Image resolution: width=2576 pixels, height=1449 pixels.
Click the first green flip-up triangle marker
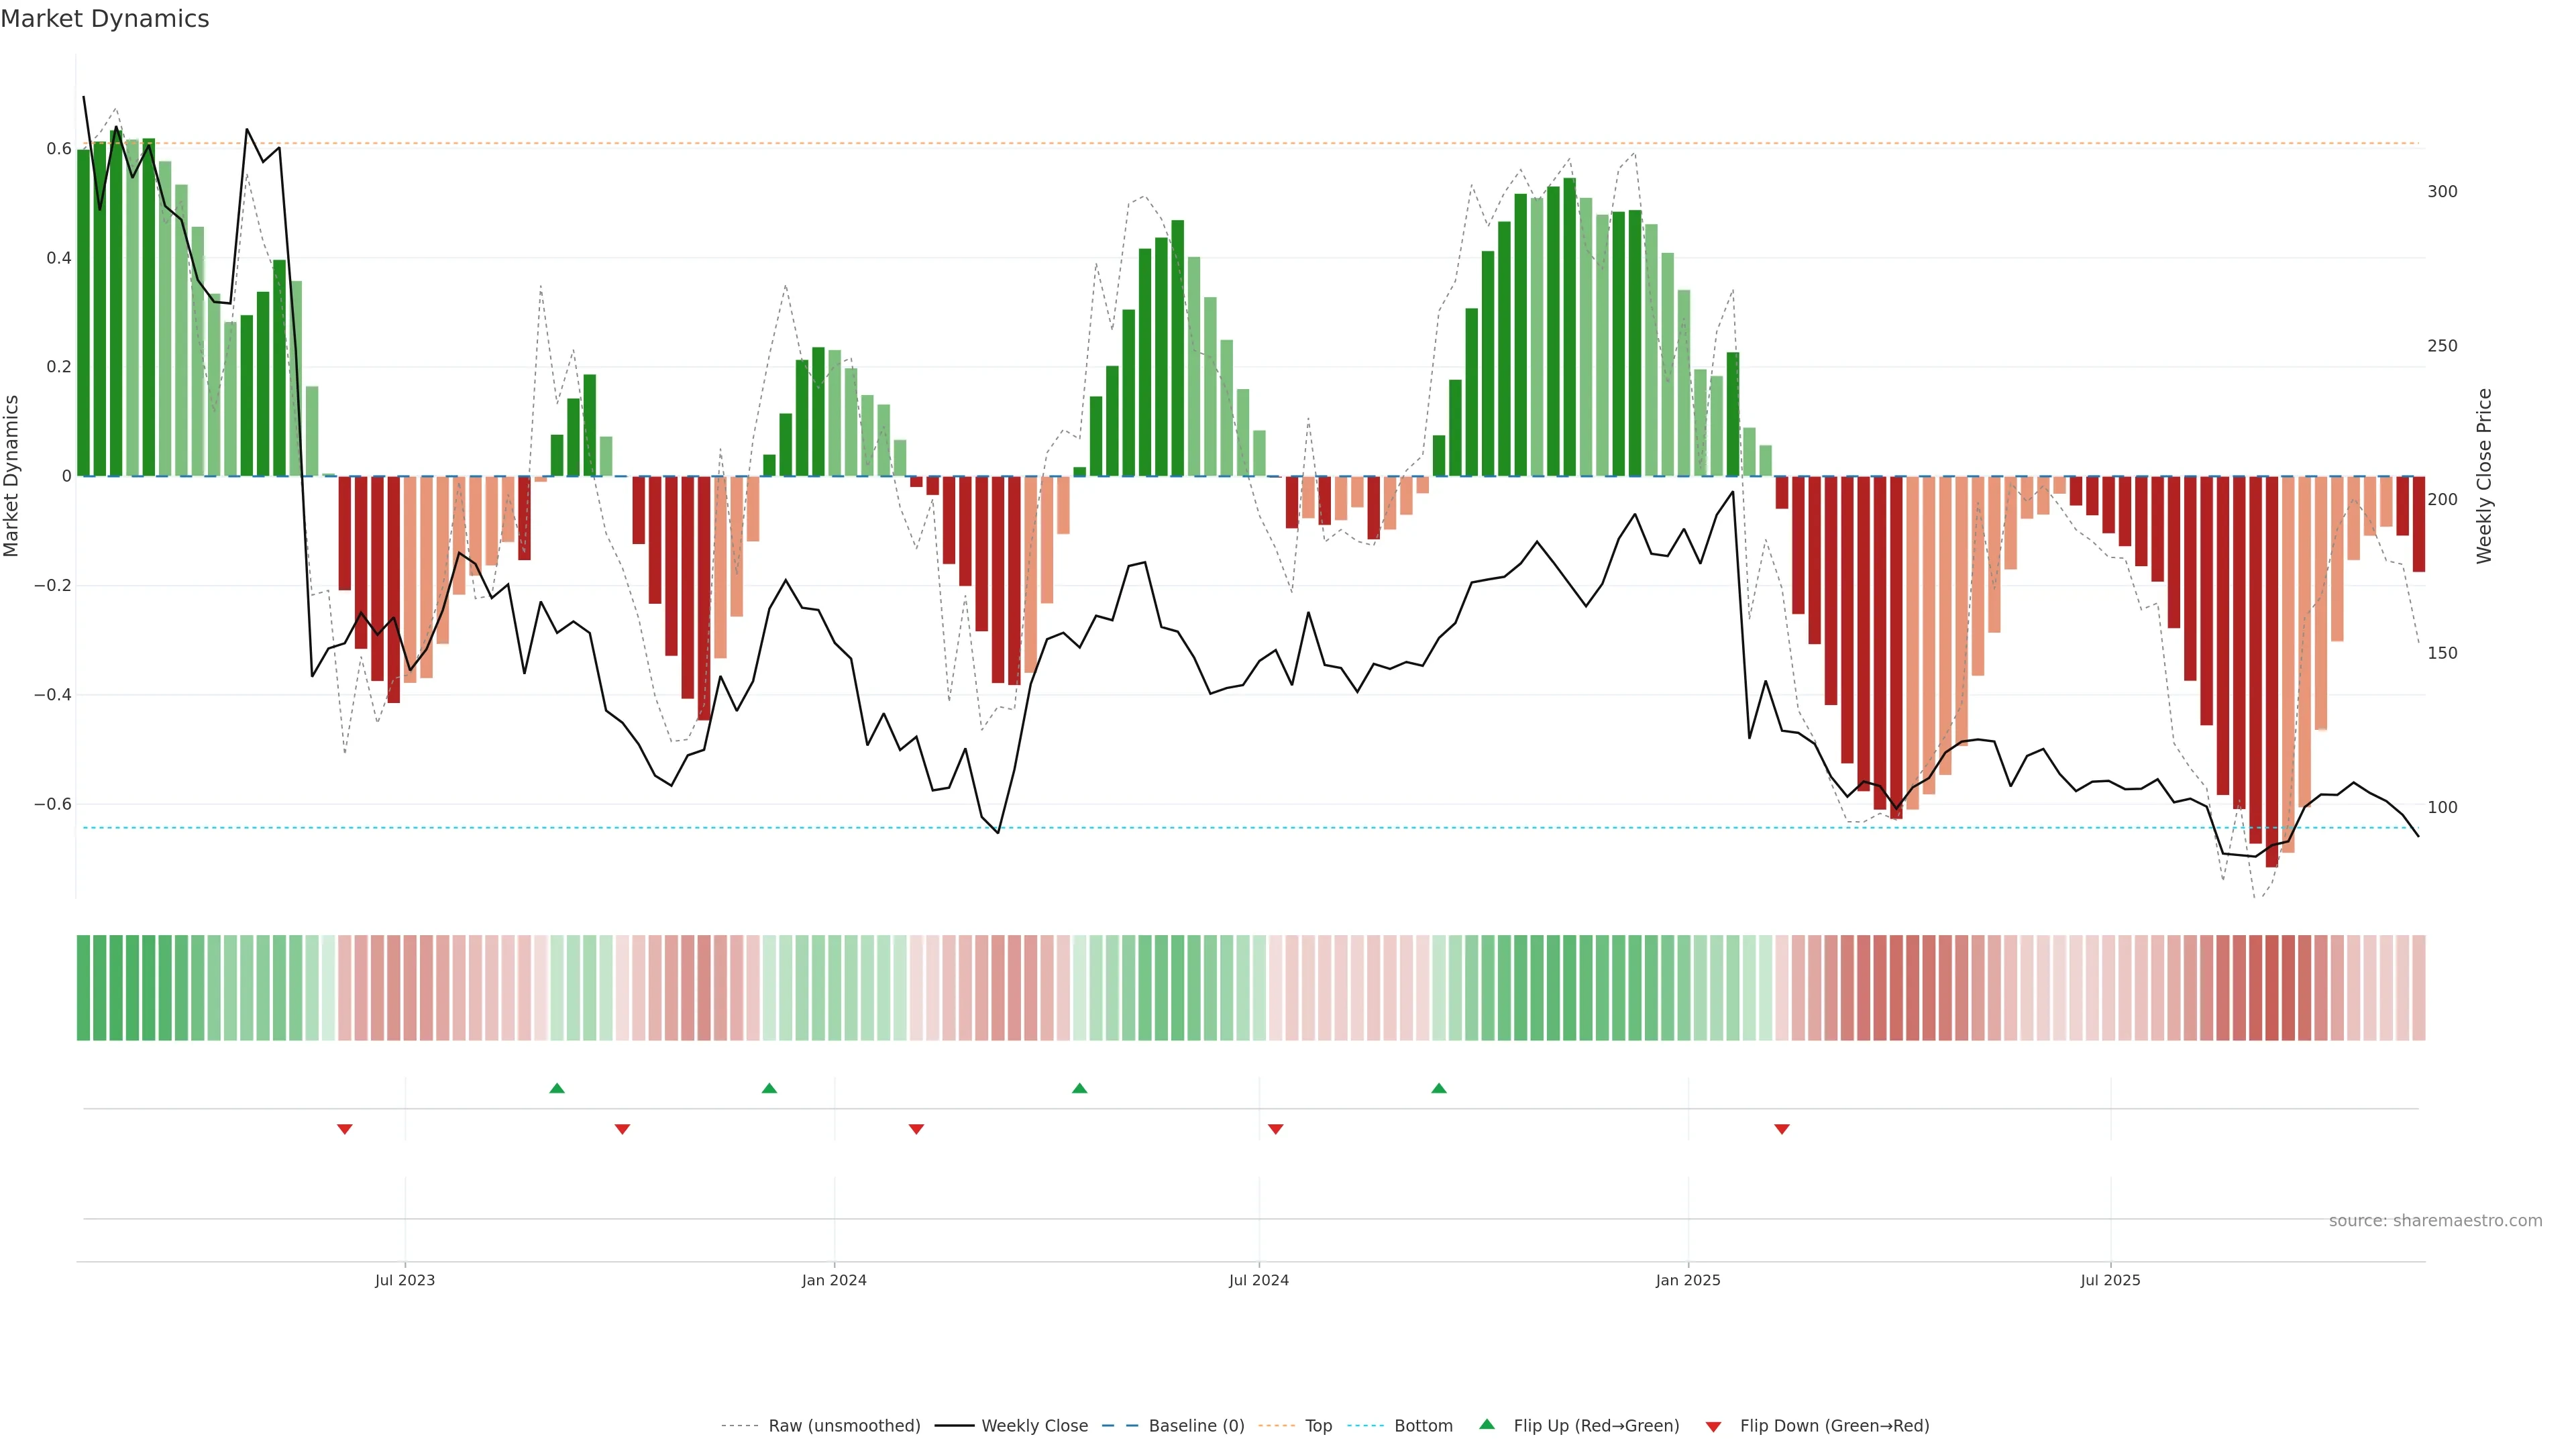point(557,1088)
